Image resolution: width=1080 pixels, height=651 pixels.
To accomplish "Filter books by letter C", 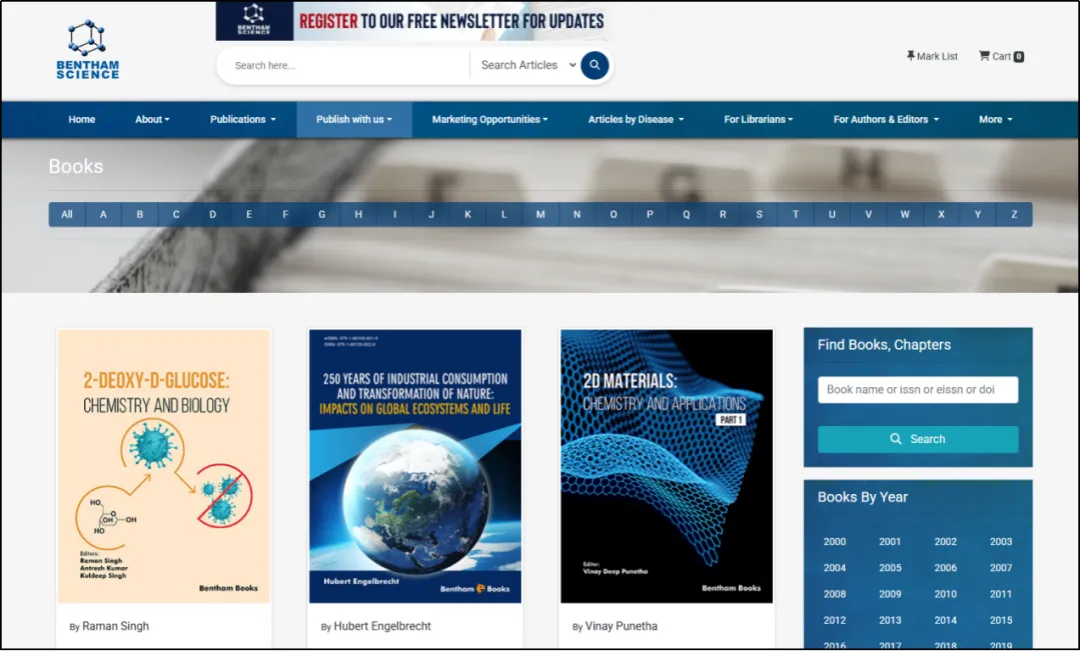I will coord(176,214).
